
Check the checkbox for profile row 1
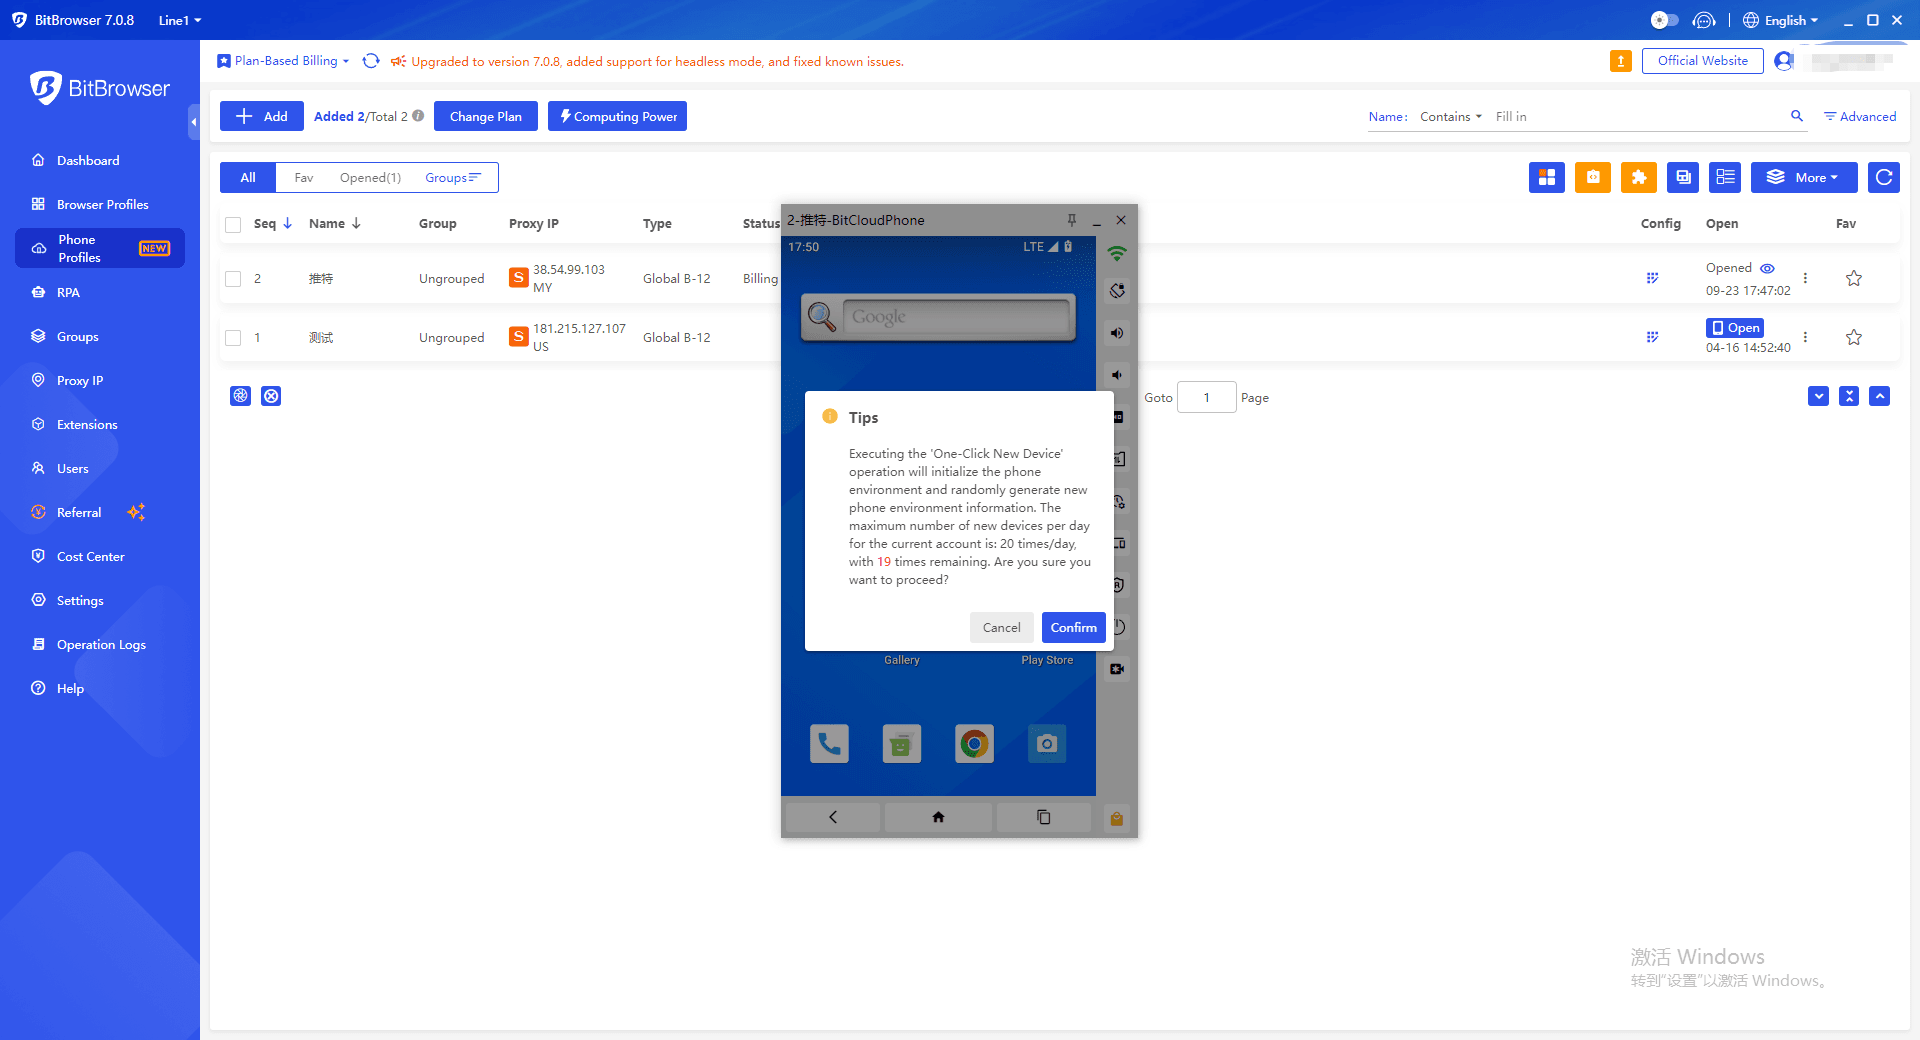click(x=233, y=338)
